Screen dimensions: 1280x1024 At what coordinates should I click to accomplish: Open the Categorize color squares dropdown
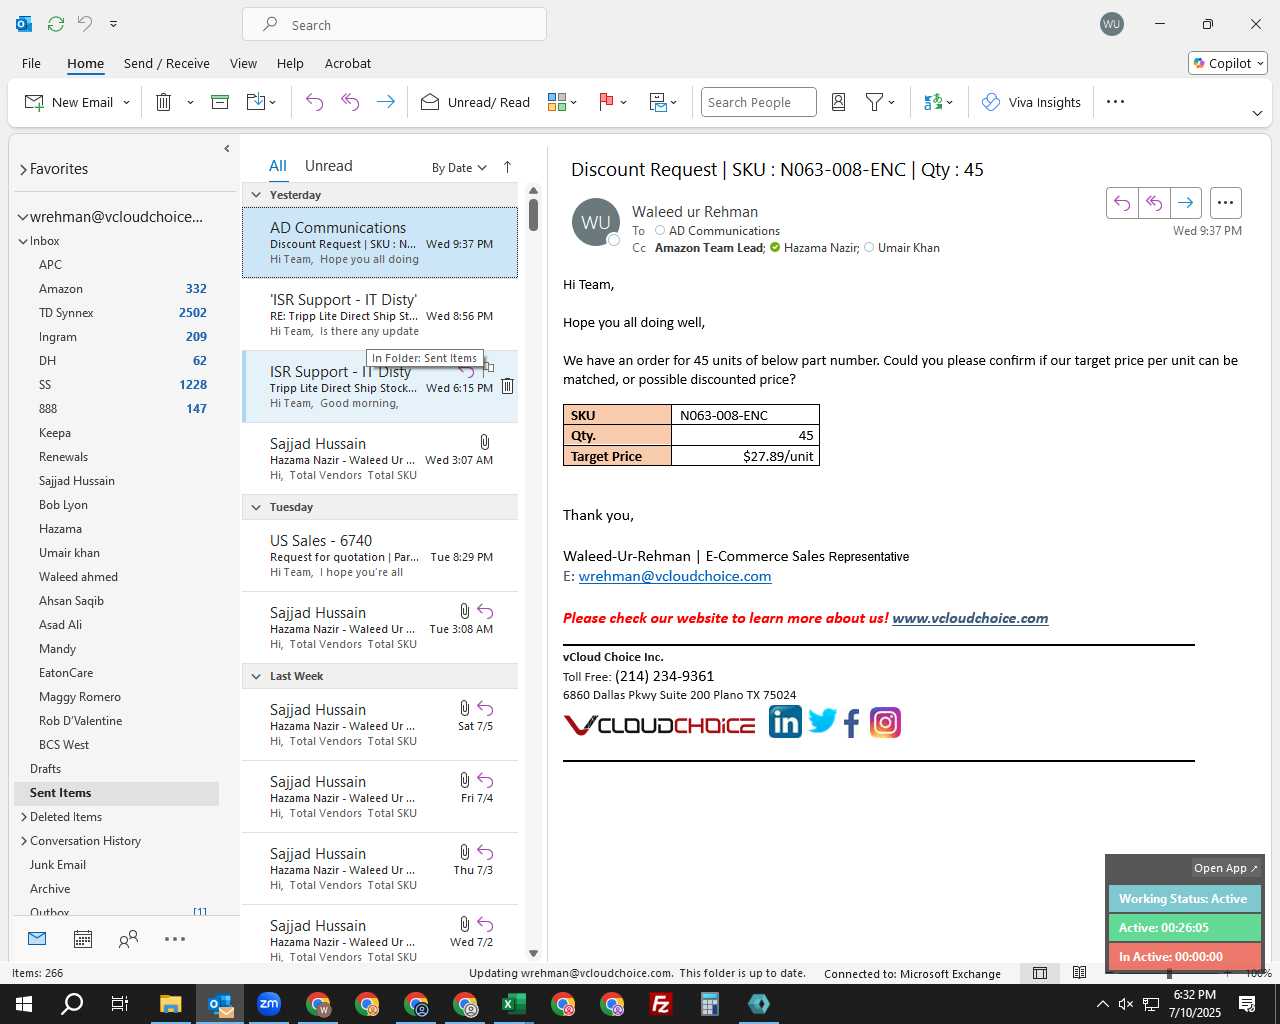(562, 102)
